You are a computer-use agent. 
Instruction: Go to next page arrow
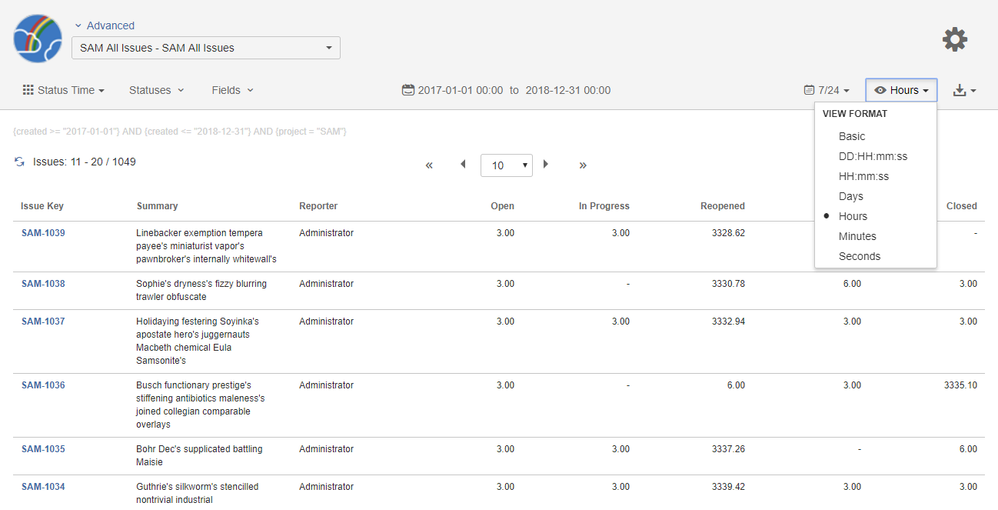[545, 164]
